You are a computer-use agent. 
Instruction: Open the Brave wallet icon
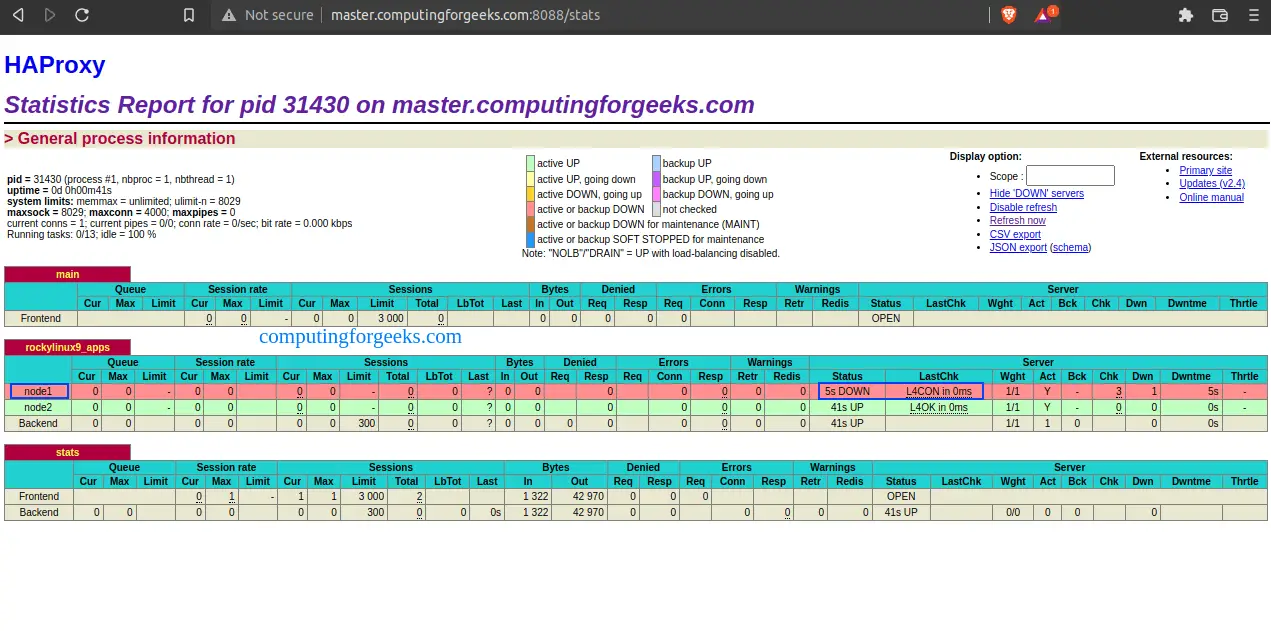pyautogui.click(x=1219, y=15)
